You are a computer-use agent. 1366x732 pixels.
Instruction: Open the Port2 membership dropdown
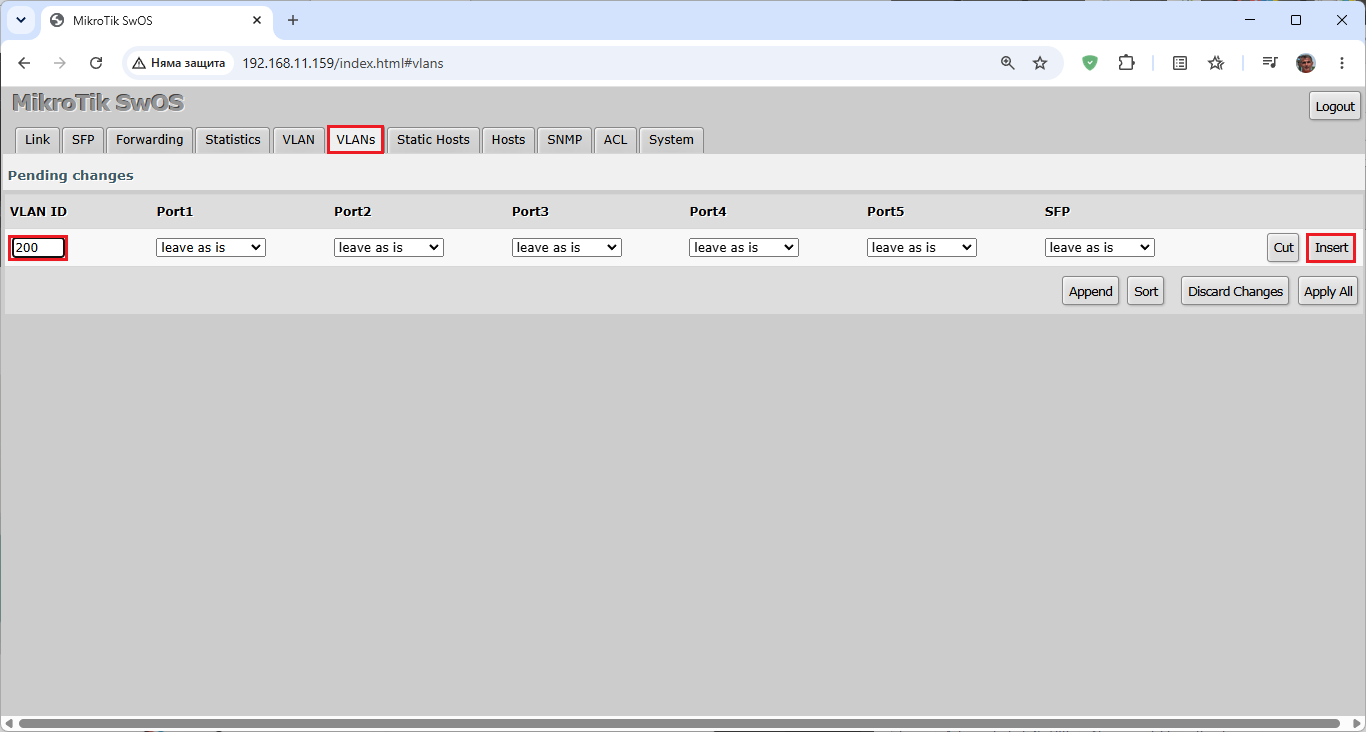pyautogui.click(x=389, y=247)
